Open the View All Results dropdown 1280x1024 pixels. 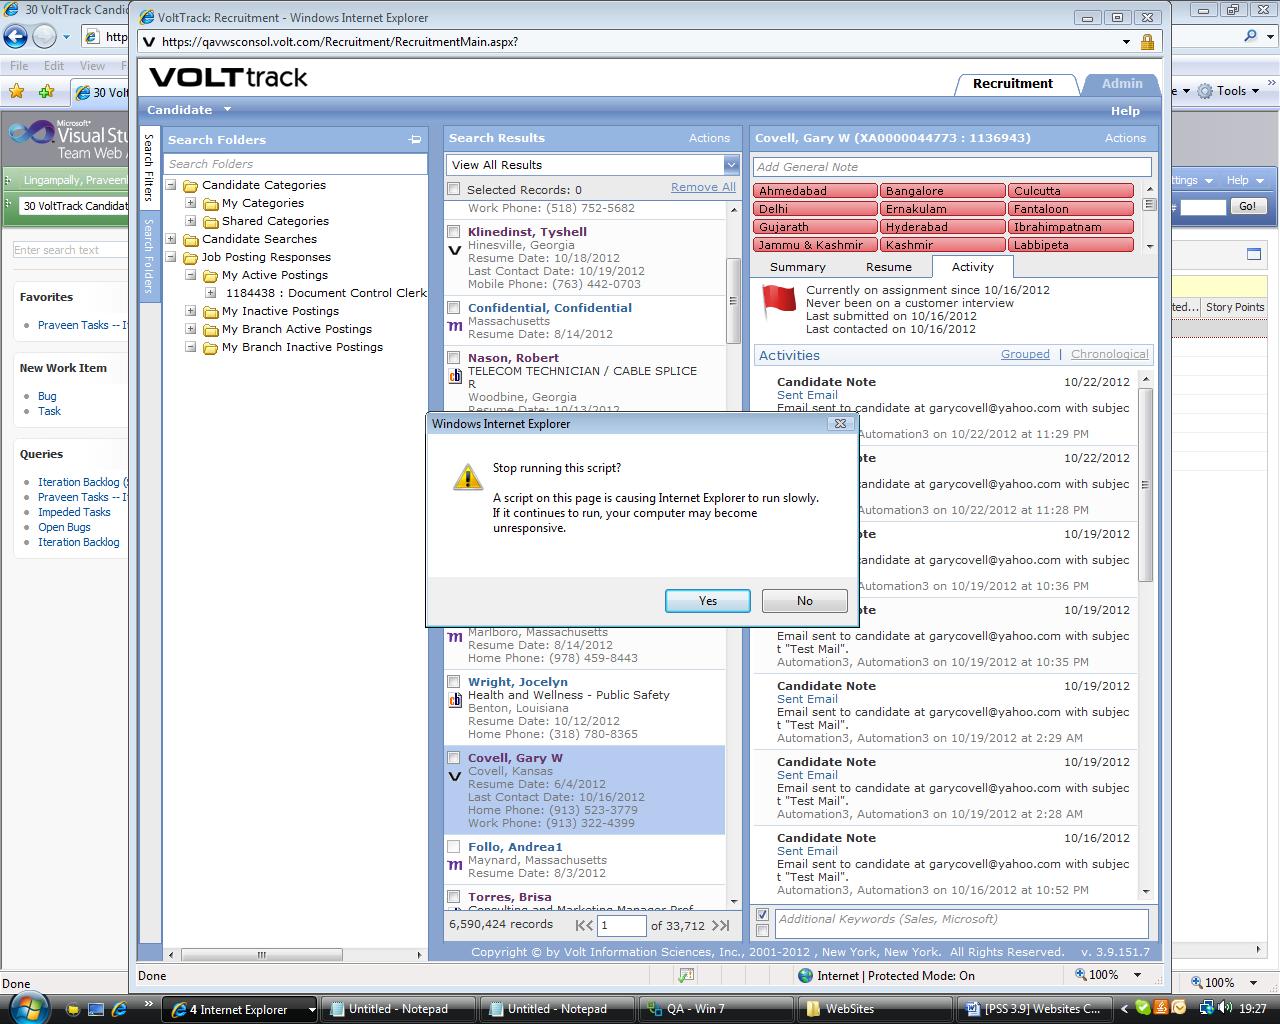click(x=731, y=165)
